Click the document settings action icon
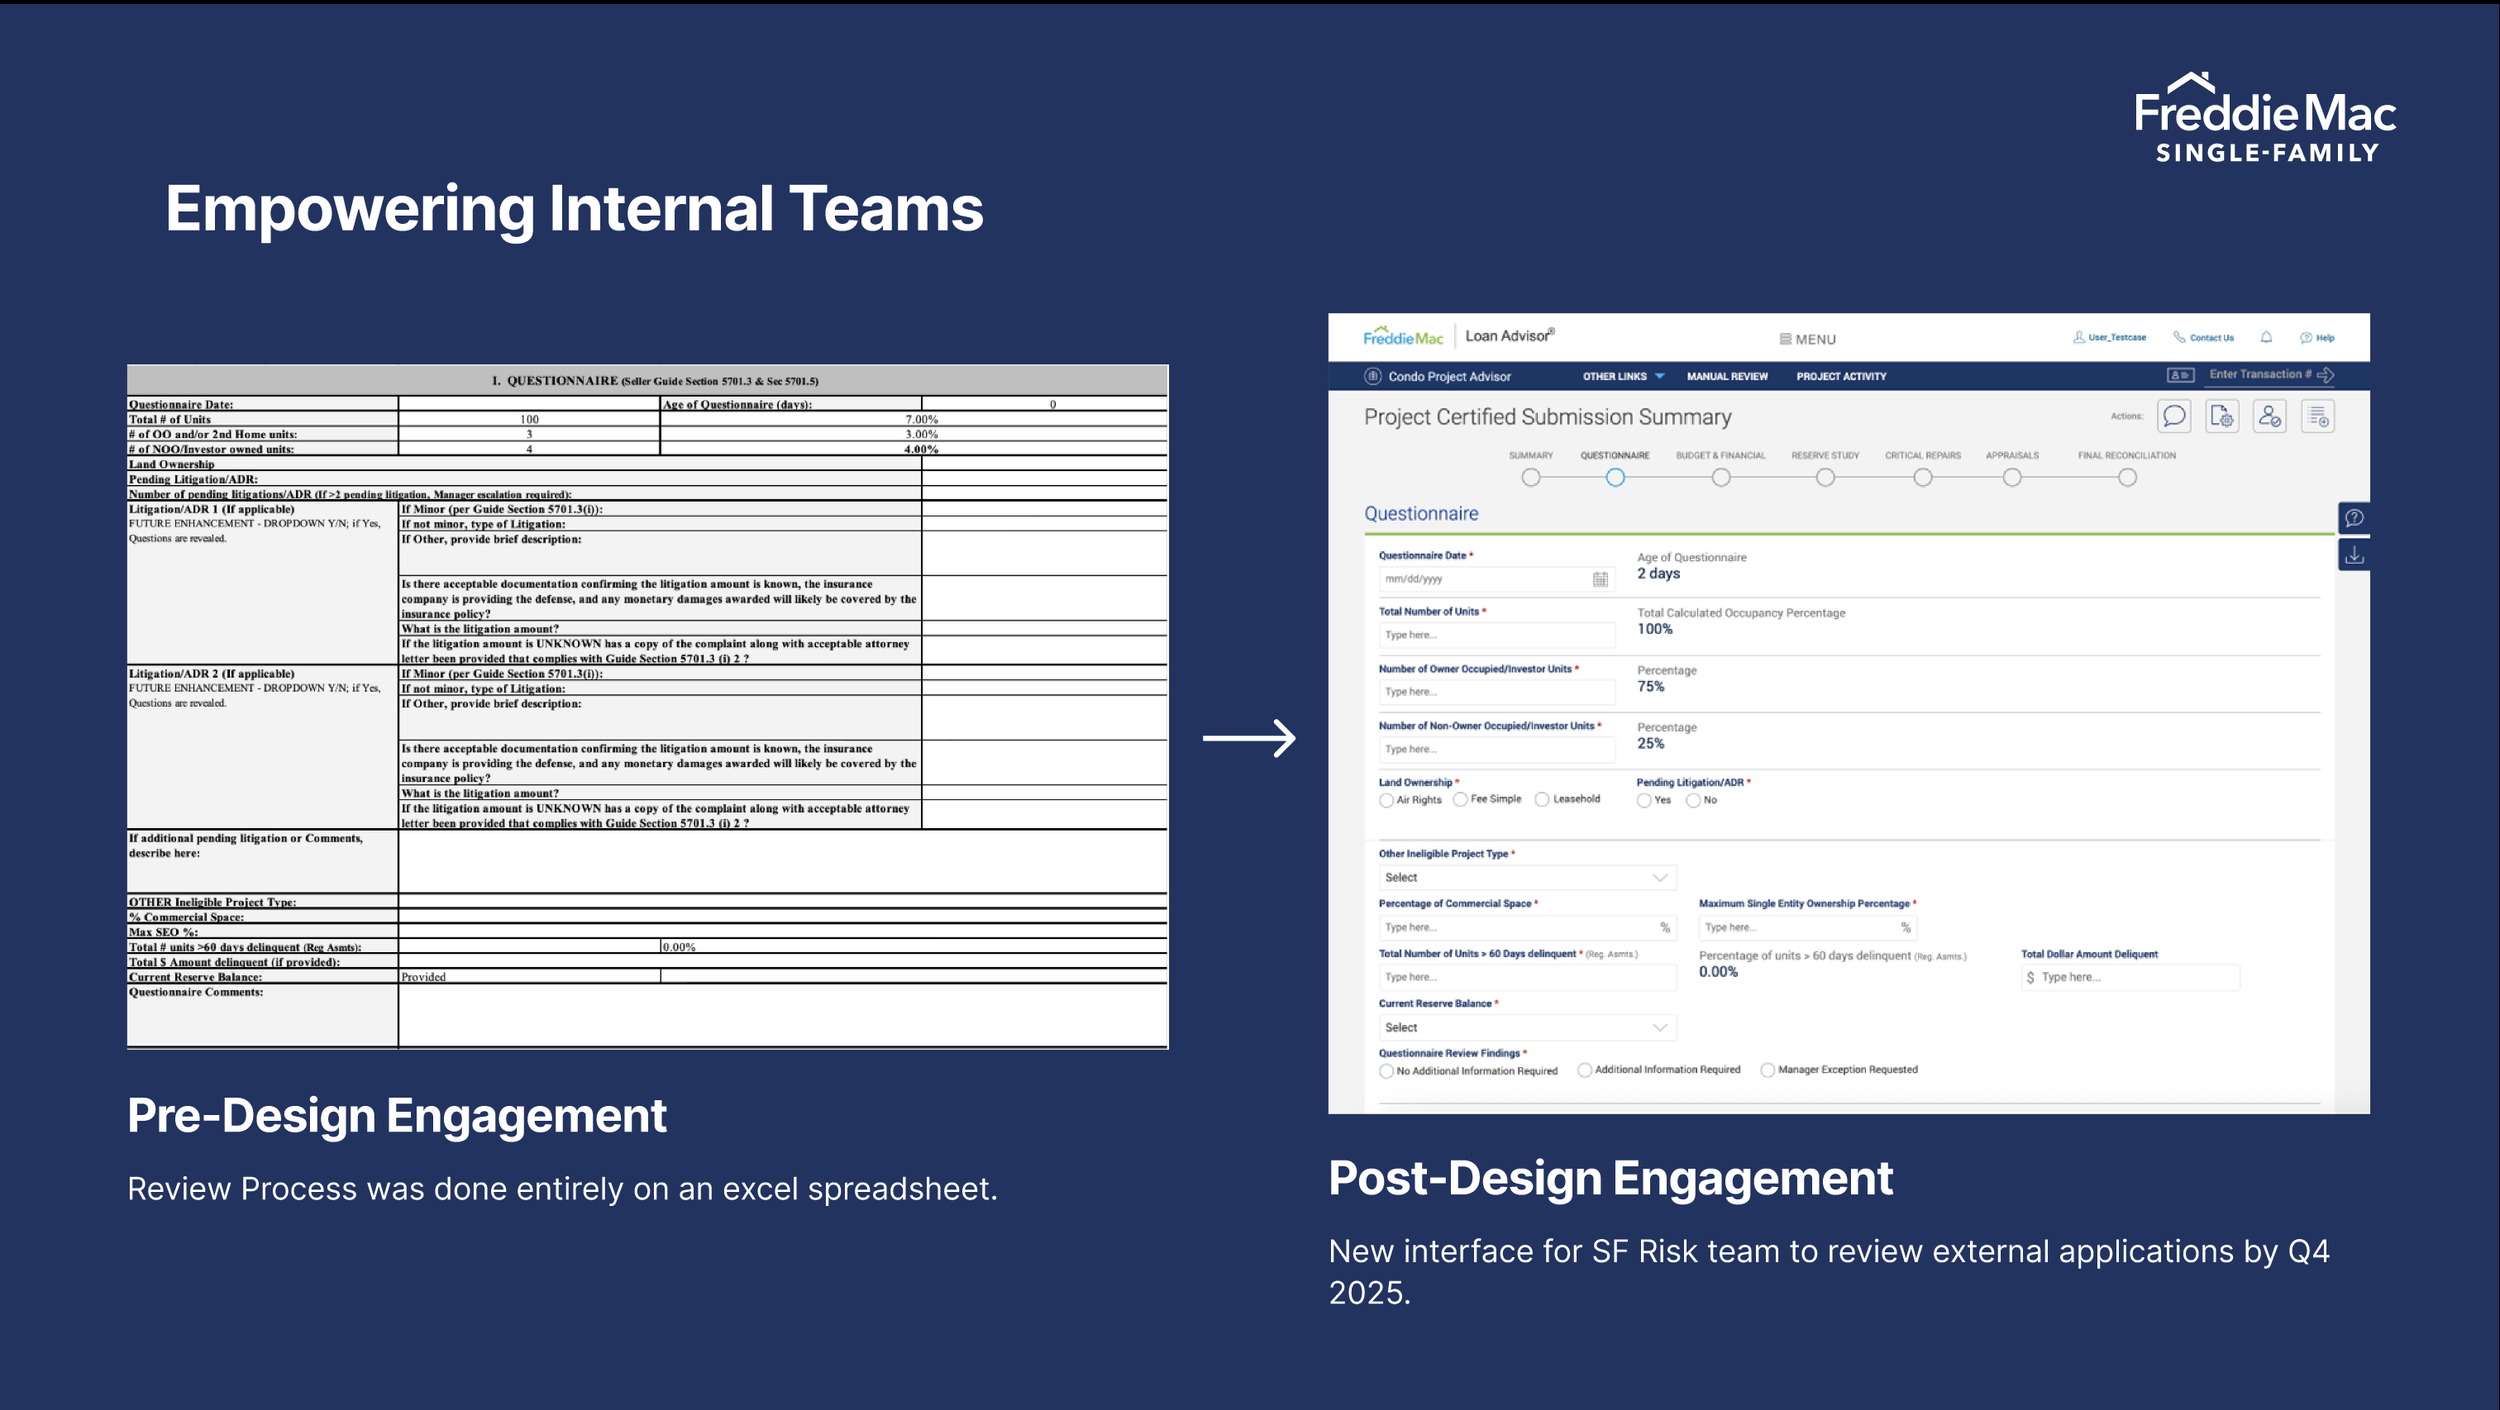Image resolution: width=2500 pixels, height=1410 pixels. [2222, 416]
